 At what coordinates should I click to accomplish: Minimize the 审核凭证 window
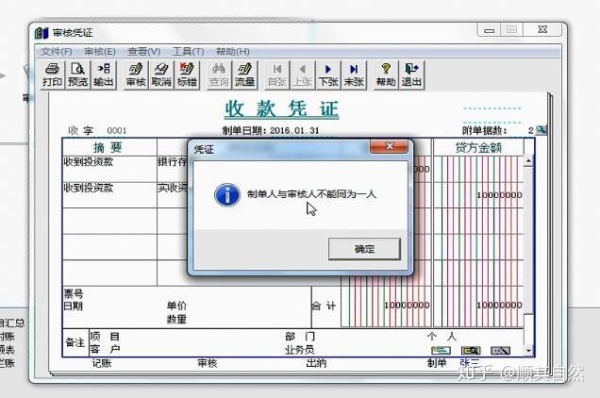click(x=489, y=30)
